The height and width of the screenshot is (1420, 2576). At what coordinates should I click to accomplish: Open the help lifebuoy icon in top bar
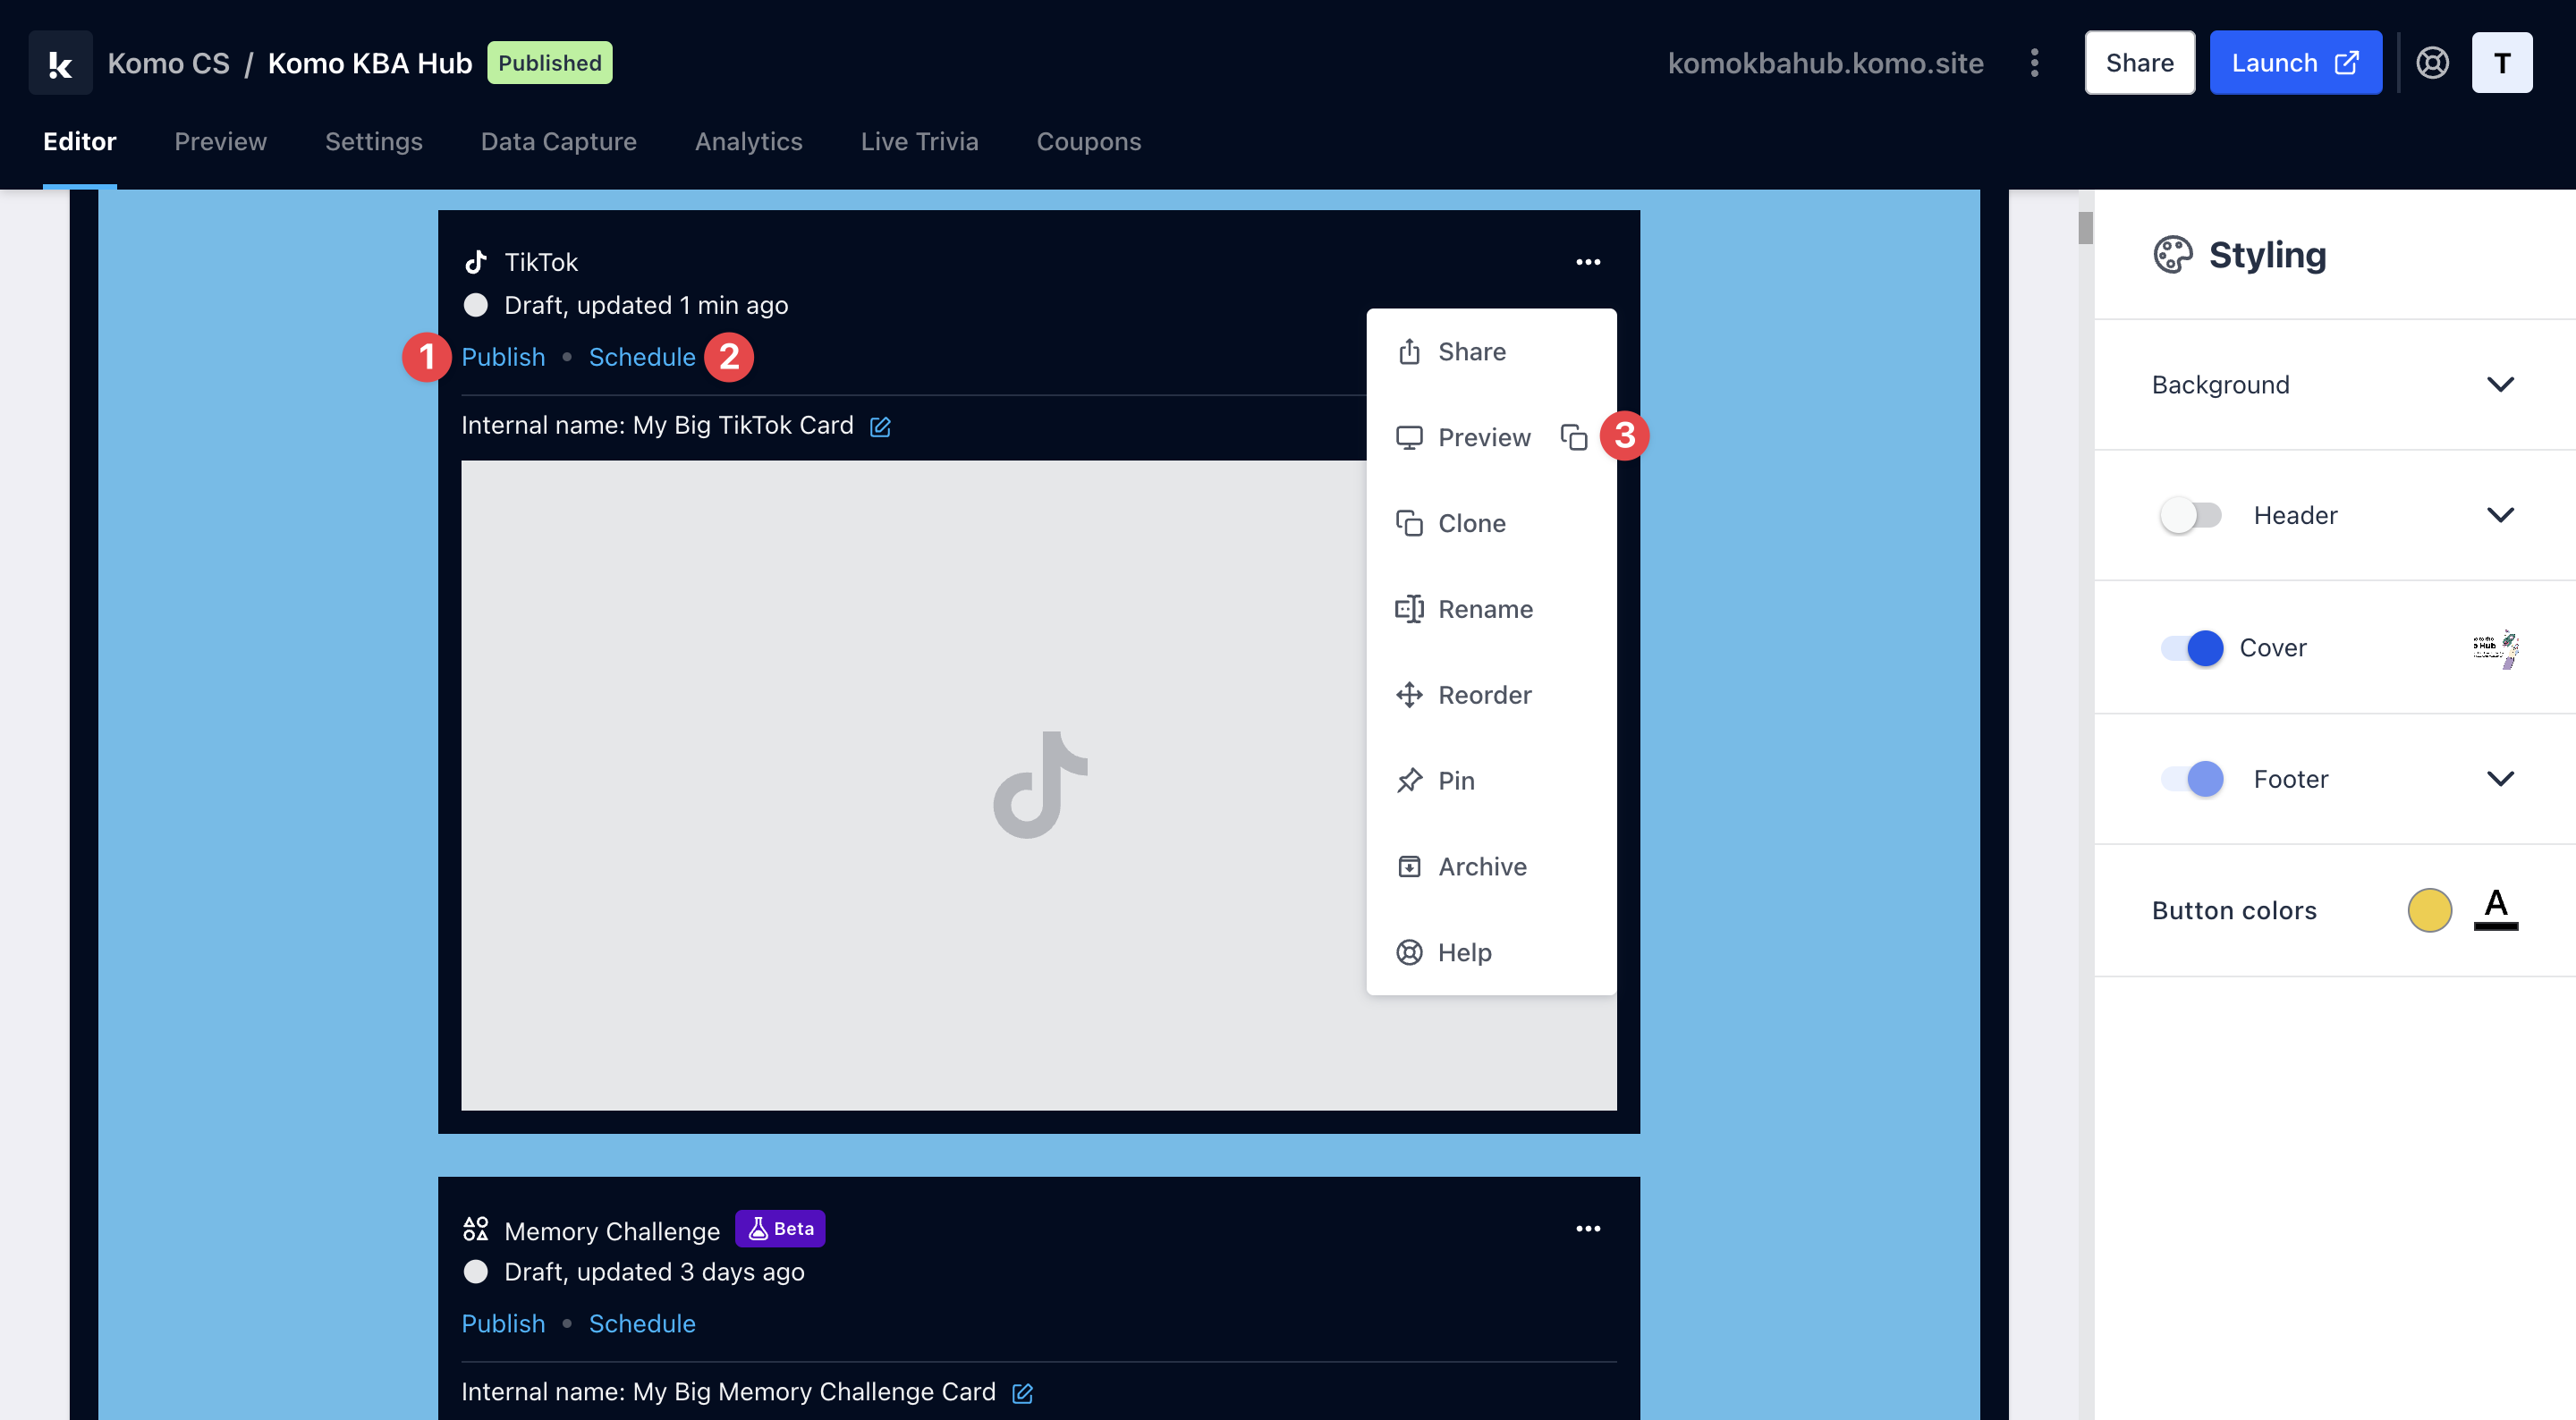(2432, 63)
